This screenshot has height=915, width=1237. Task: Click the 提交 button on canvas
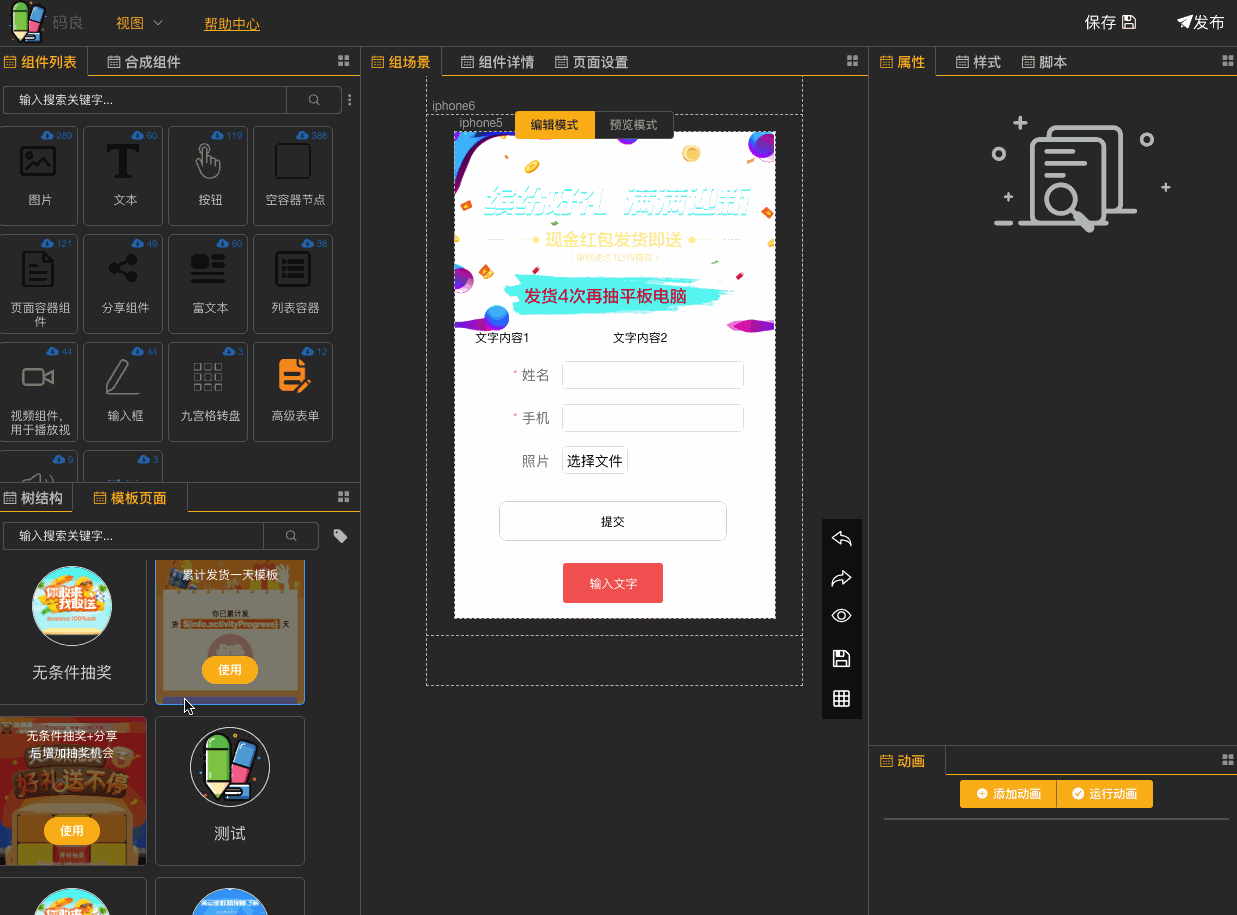(x=613, y=521)
